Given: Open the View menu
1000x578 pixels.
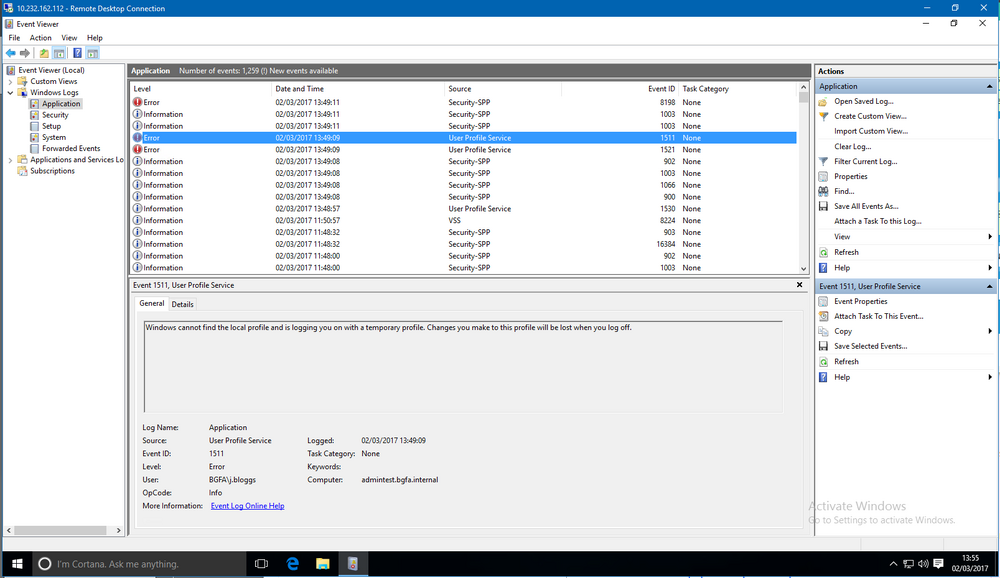Looking at the screenshot, I should [x=69, y=38].
